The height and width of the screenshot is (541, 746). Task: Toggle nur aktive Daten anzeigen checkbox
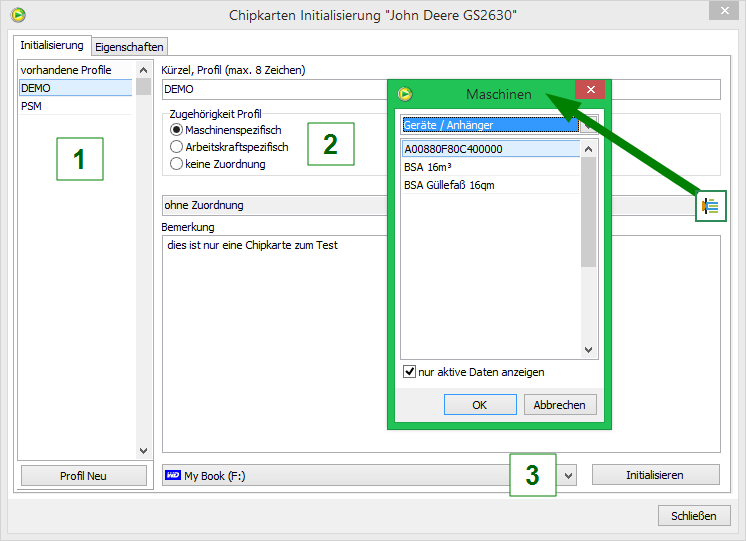click(409, 372)
